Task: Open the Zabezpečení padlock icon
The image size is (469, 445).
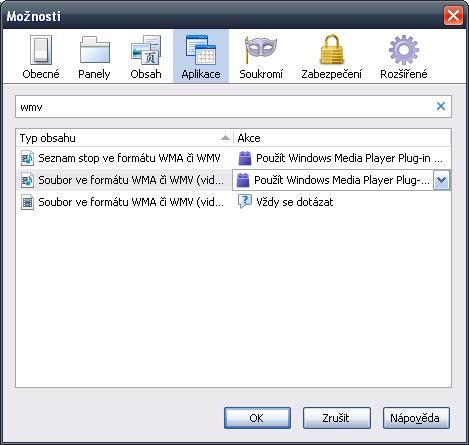Action: point(332,50)
